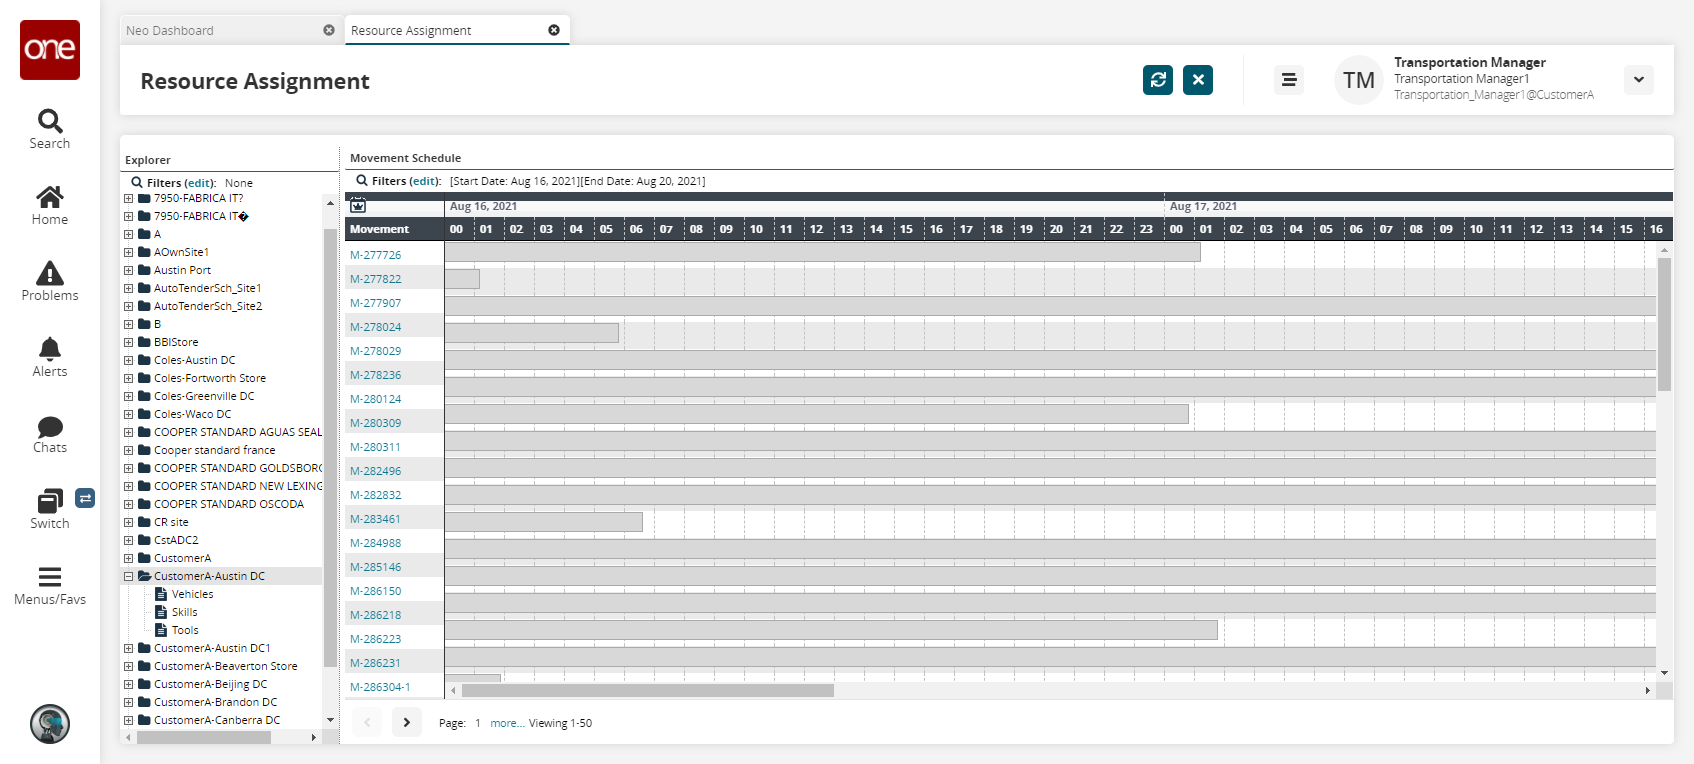Expand the Austin Port folder

(128, 270)
